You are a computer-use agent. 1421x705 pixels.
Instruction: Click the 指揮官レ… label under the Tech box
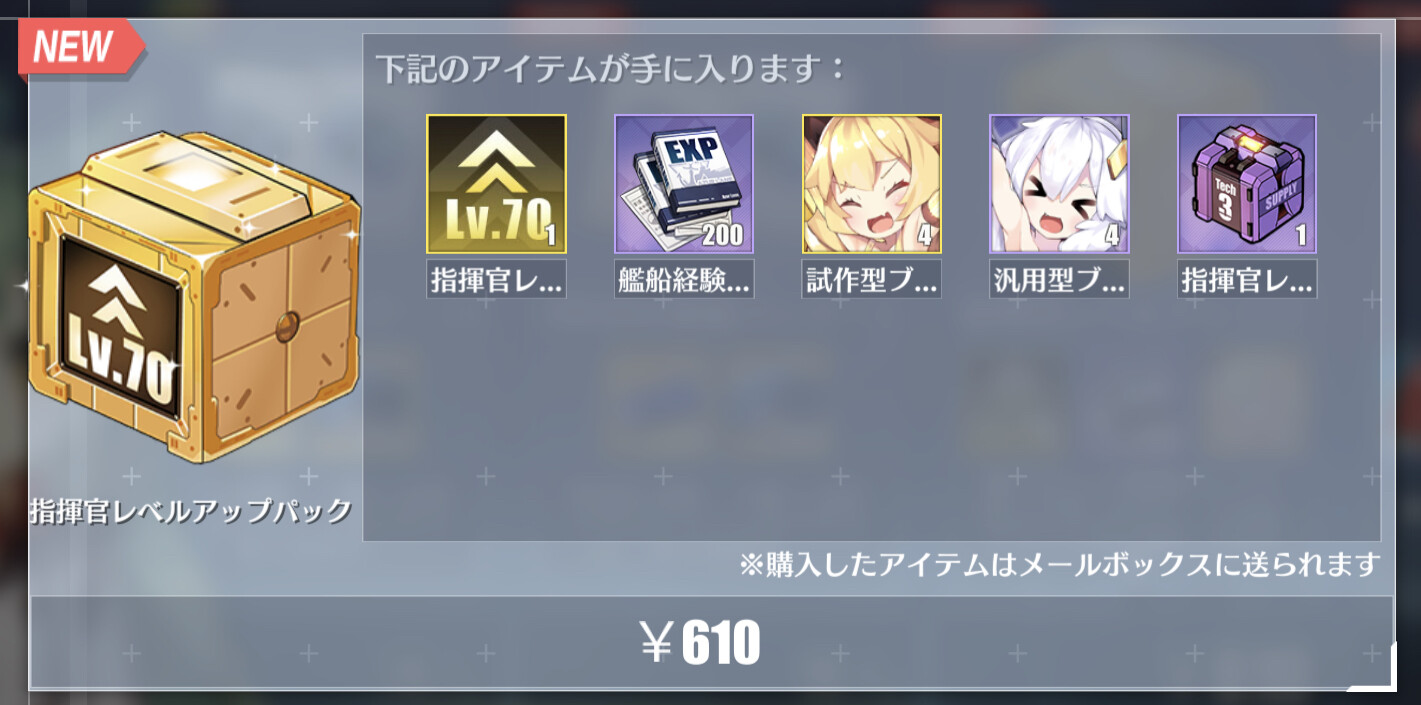pyautogui.click(x=1247, y=279)
